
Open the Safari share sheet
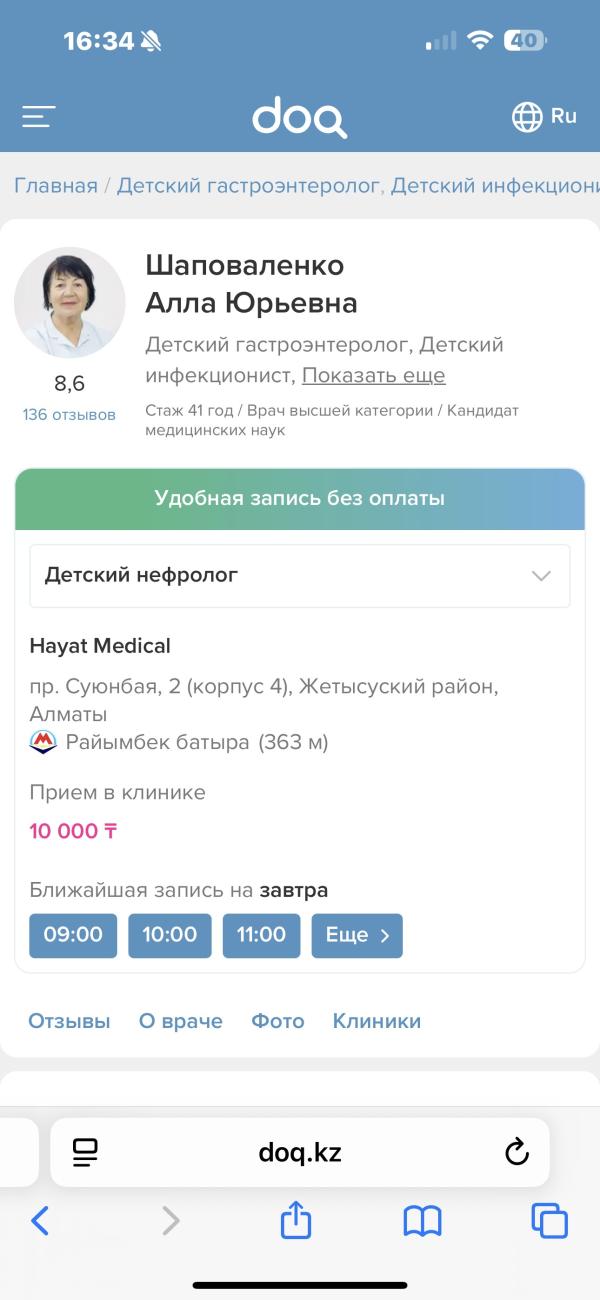[x=296, y=1220]
